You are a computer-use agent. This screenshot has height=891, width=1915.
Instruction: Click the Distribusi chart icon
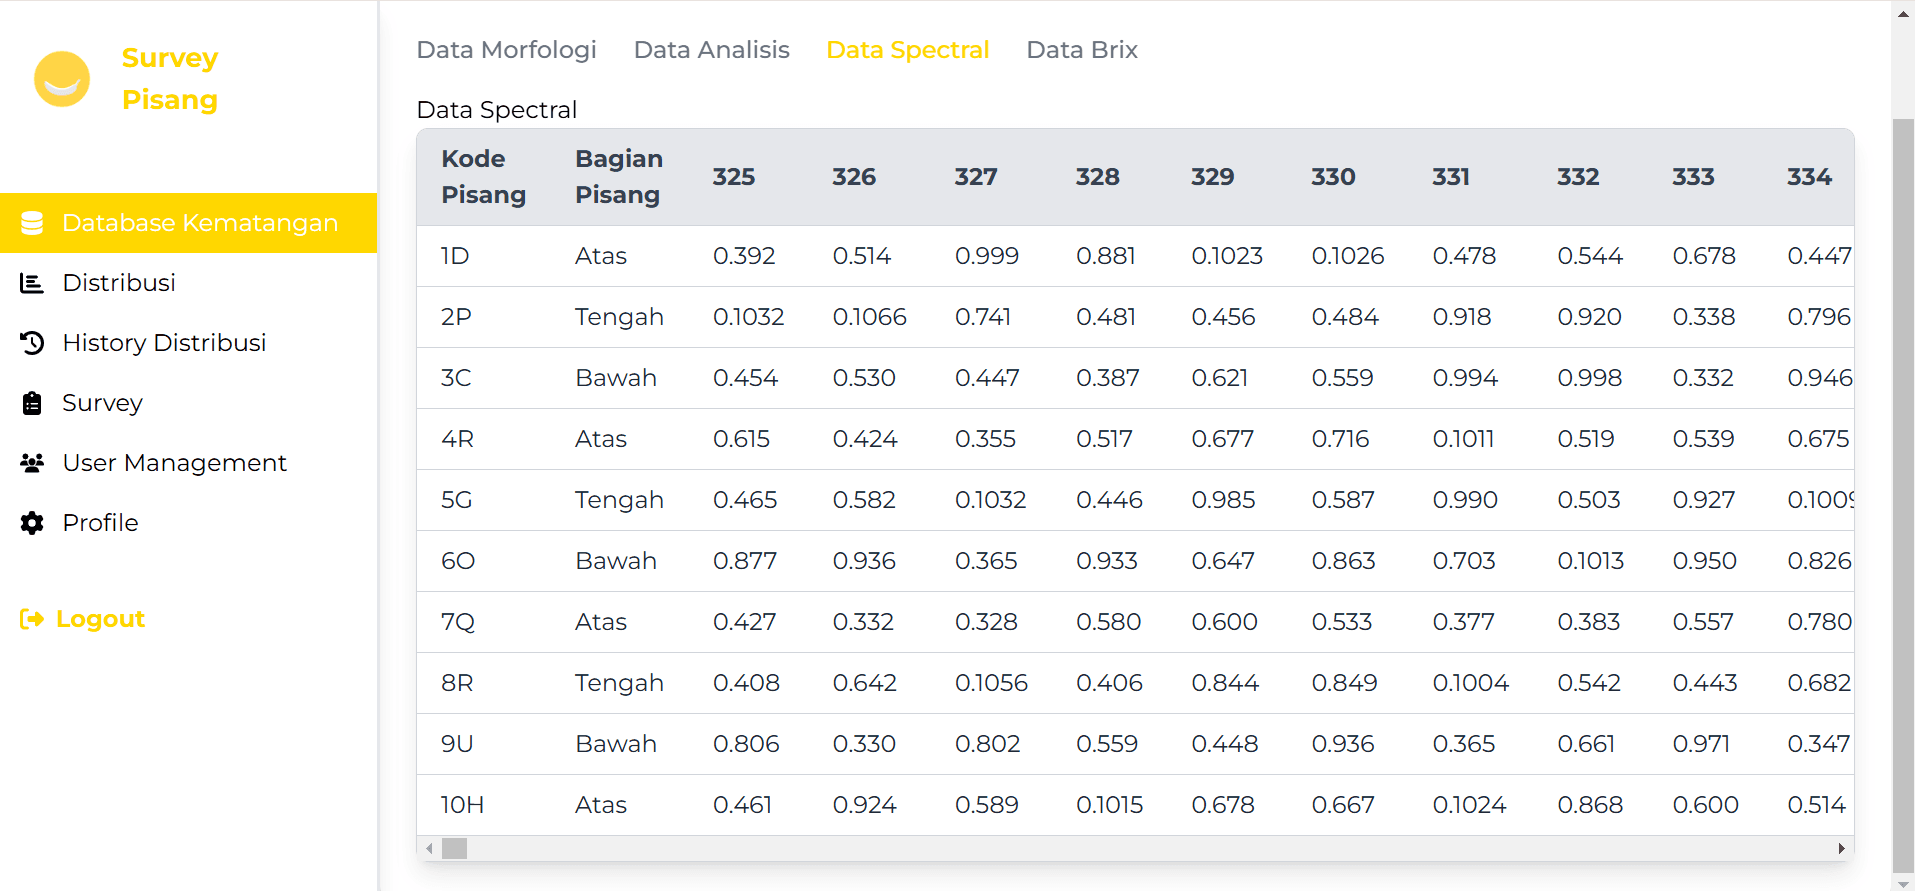coord(32,283)
